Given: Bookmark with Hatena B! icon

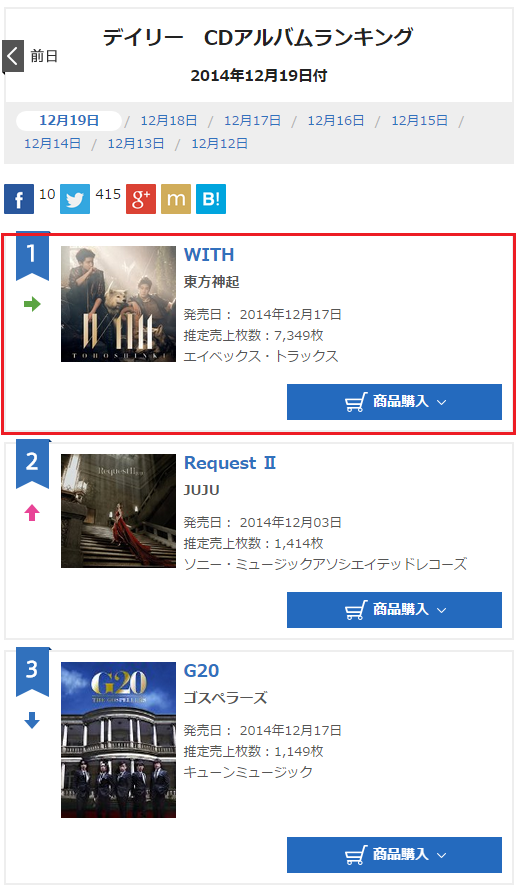Looking at the screenshot, I should pos(211,199).
